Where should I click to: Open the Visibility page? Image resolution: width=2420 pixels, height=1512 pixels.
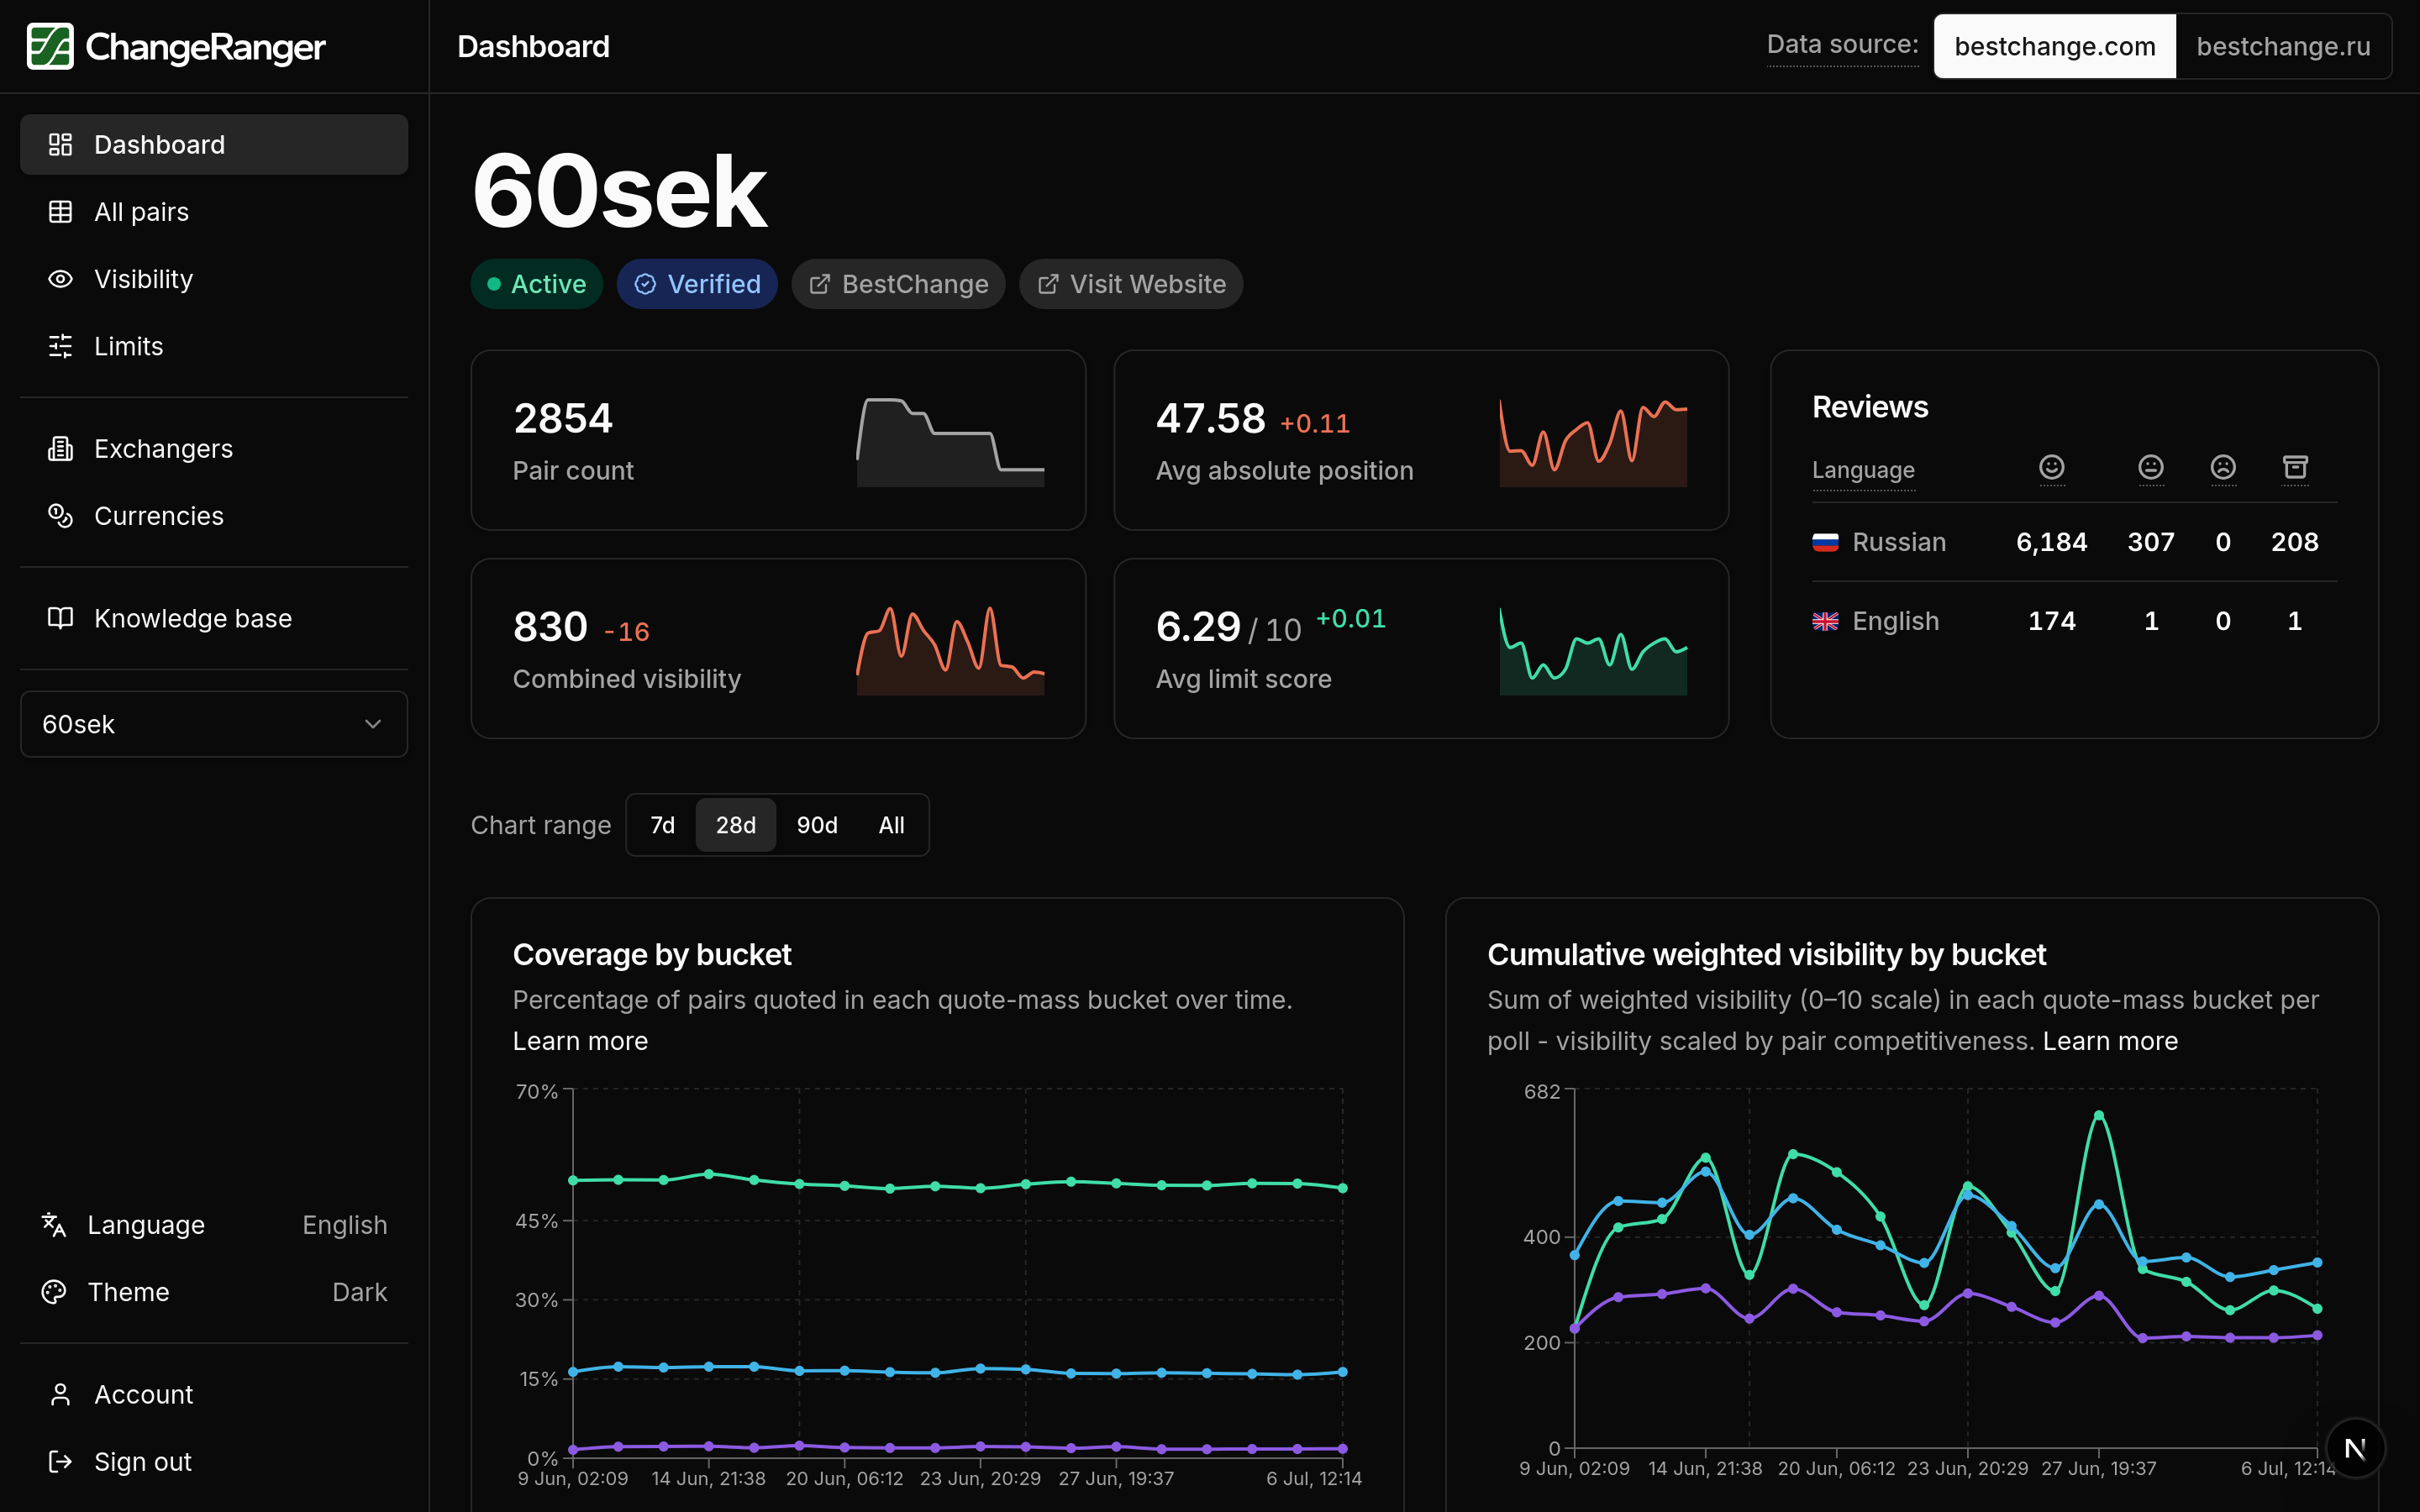click(x=214, y=279)
